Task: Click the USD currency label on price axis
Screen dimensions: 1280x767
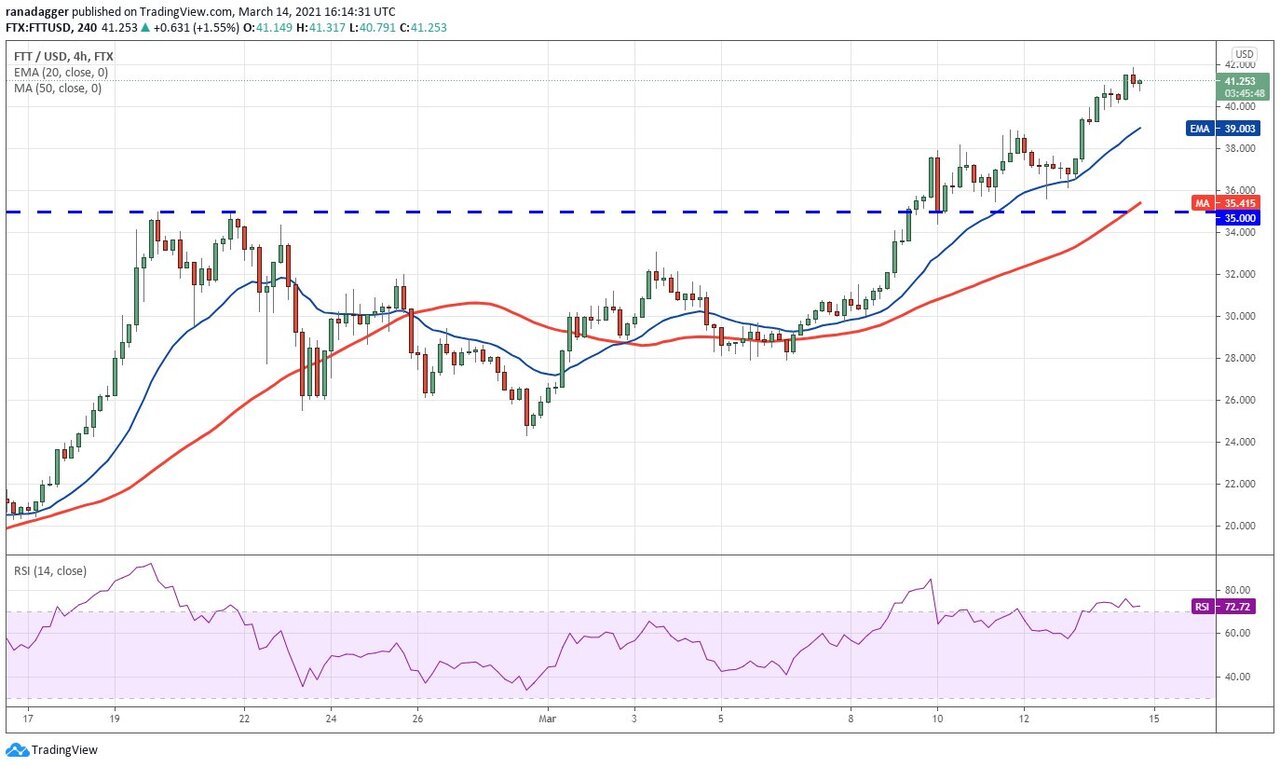Action: coord(1244,54)
